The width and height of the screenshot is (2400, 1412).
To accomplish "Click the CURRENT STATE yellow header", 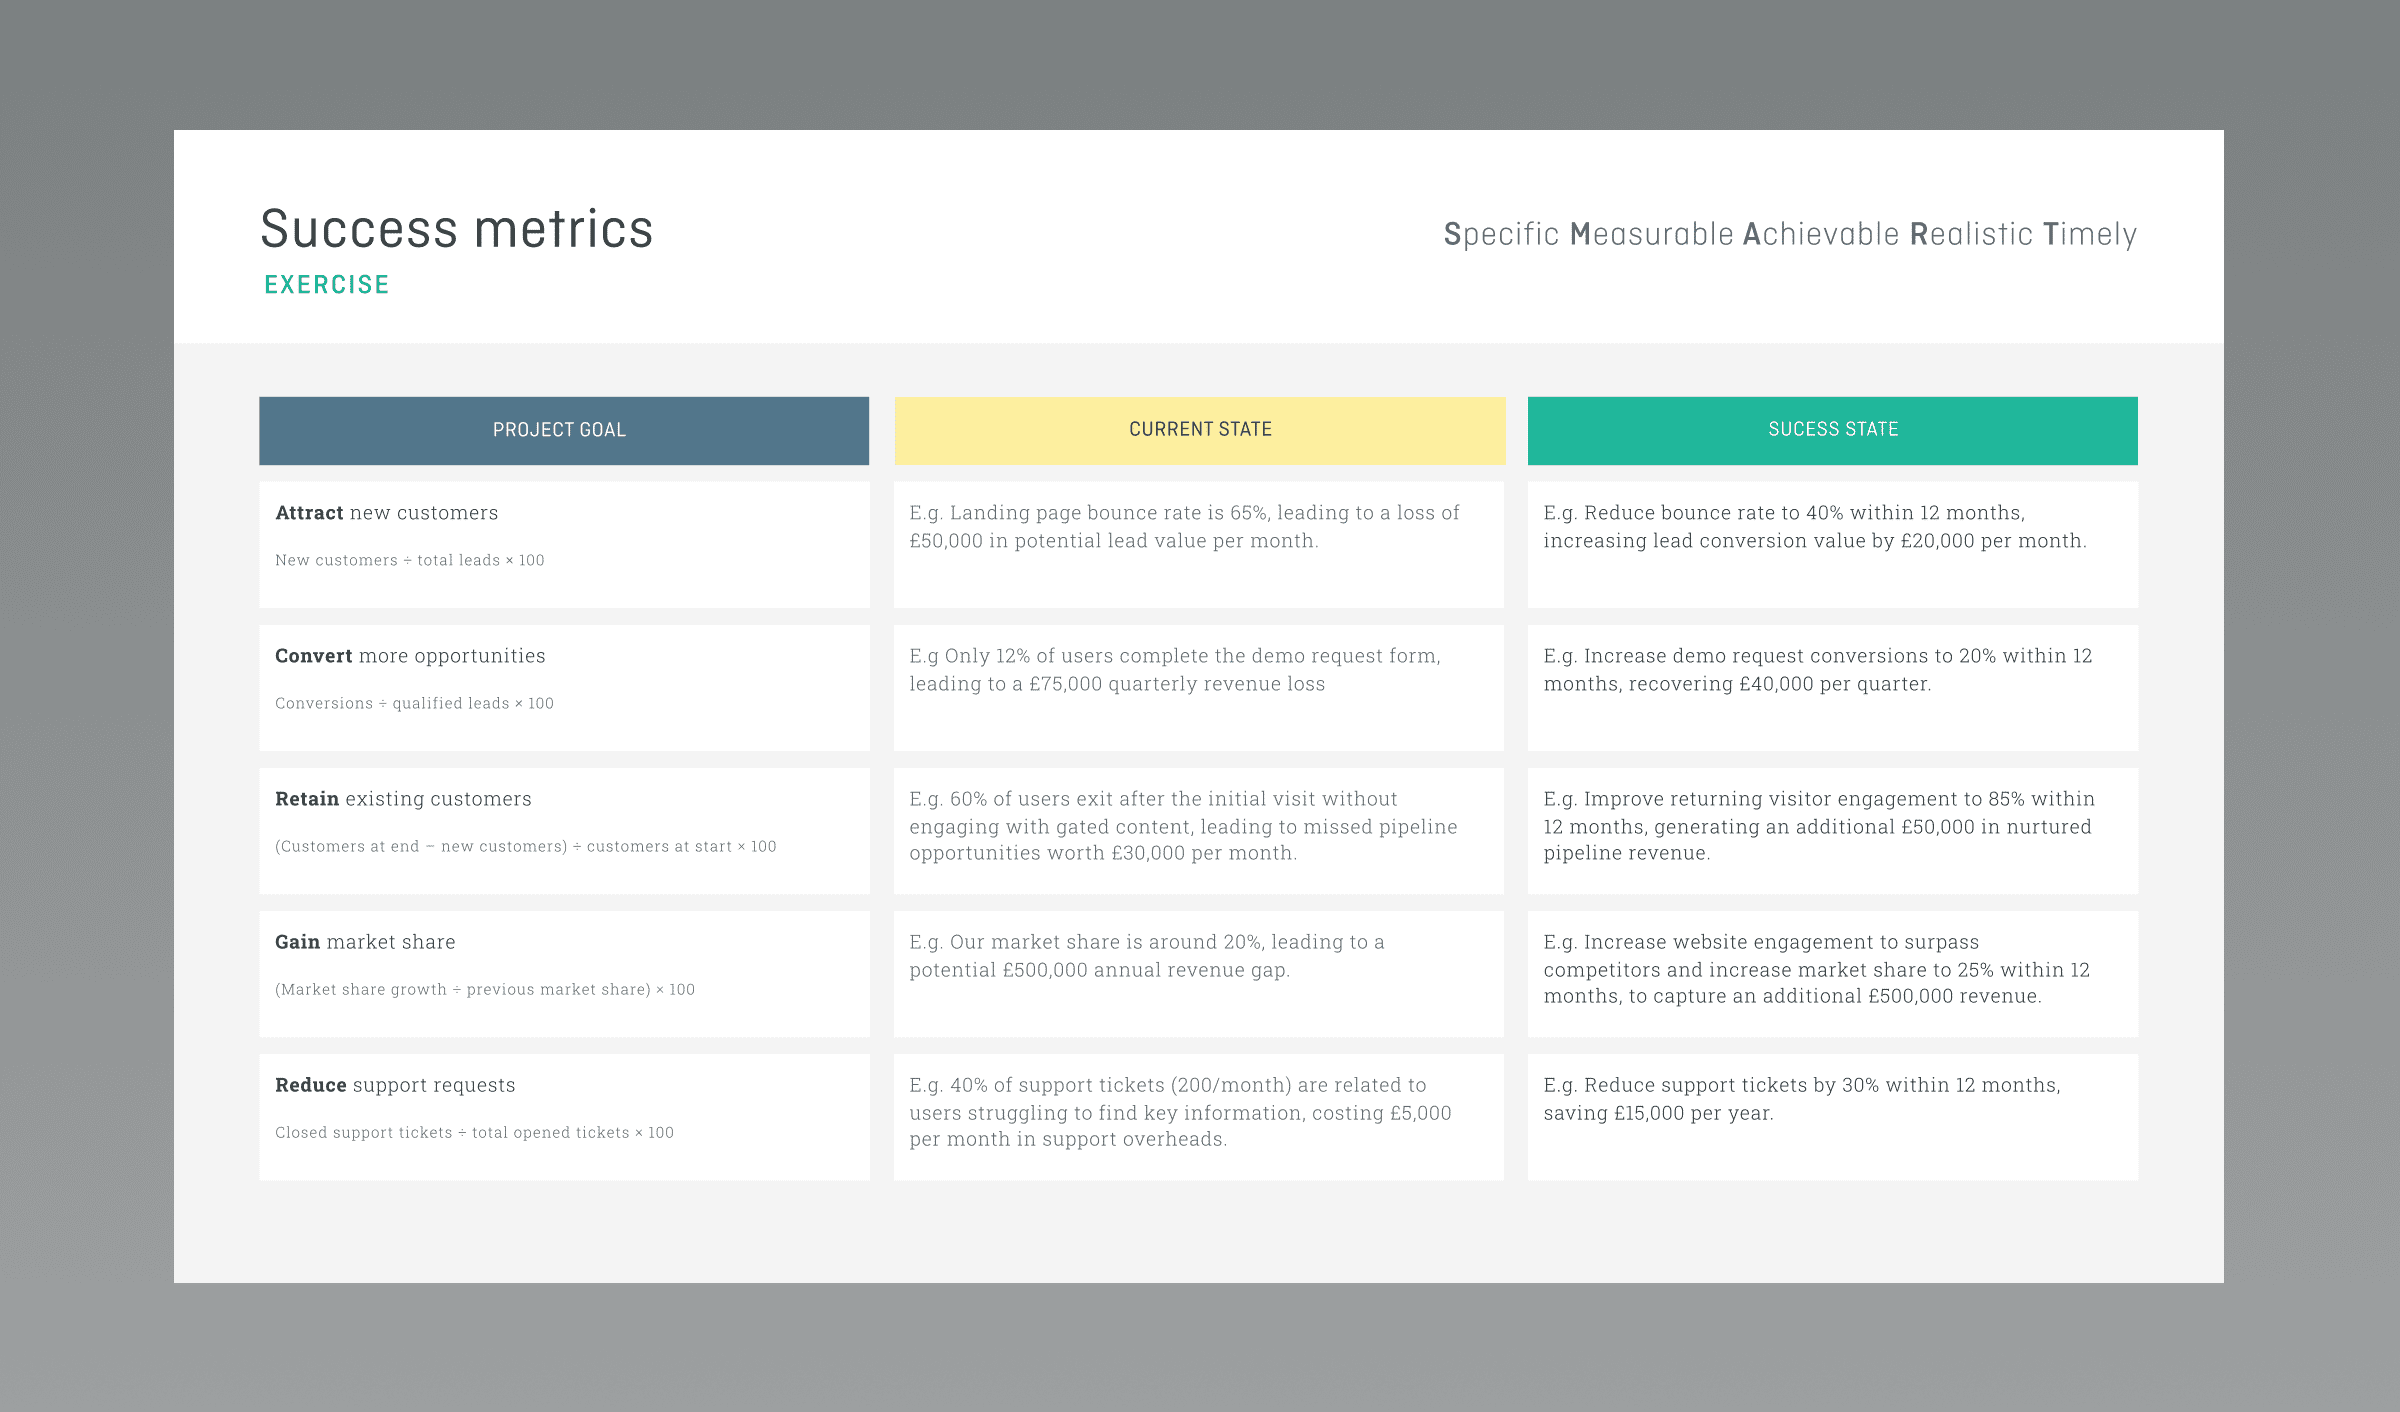I will (x=1199, y=430).
